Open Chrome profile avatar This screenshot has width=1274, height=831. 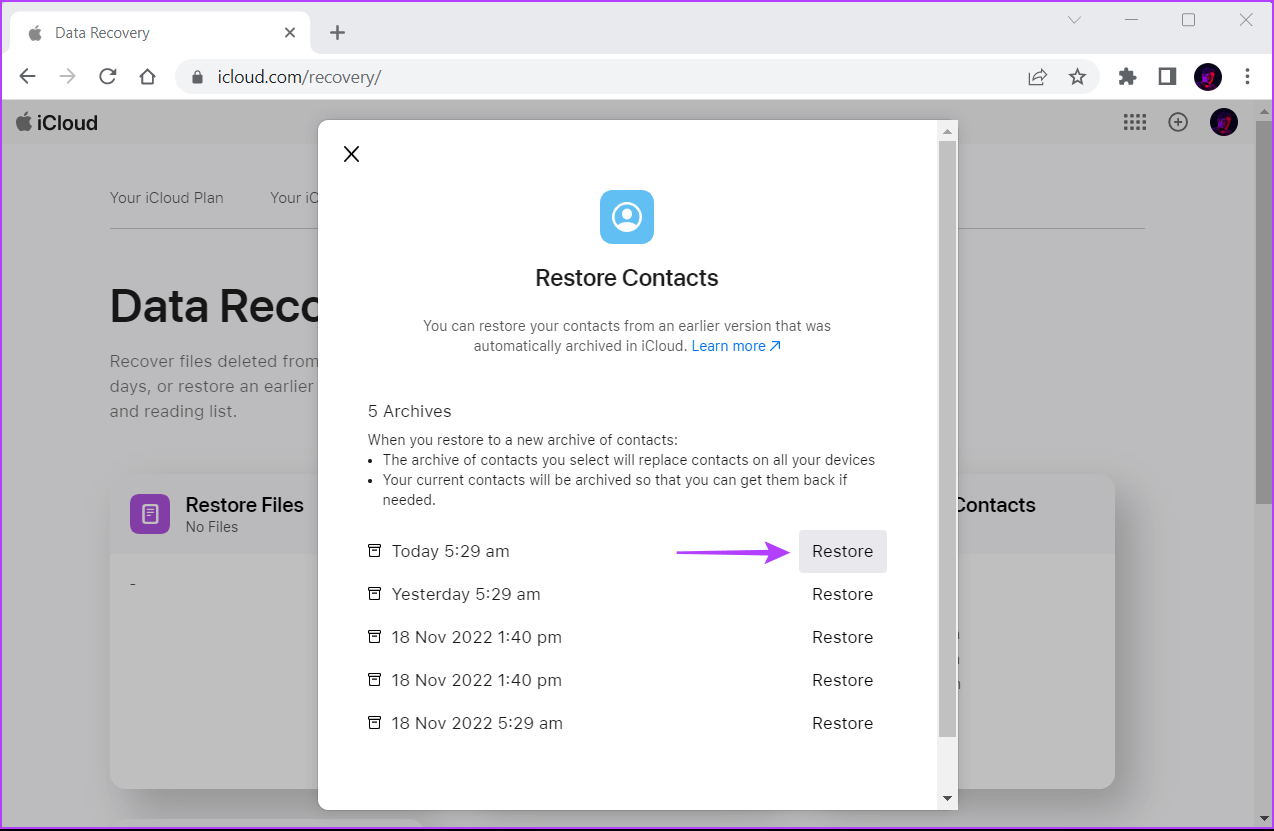coord(1208,77)
